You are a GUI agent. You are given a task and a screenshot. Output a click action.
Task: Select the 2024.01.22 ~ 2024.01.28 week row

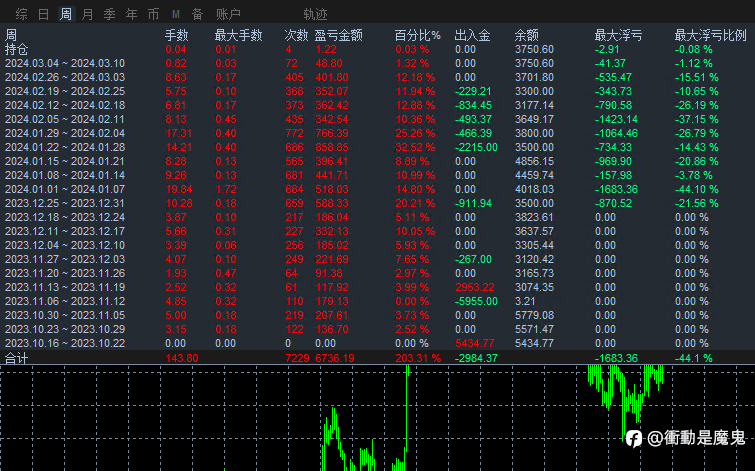[378, 147]
